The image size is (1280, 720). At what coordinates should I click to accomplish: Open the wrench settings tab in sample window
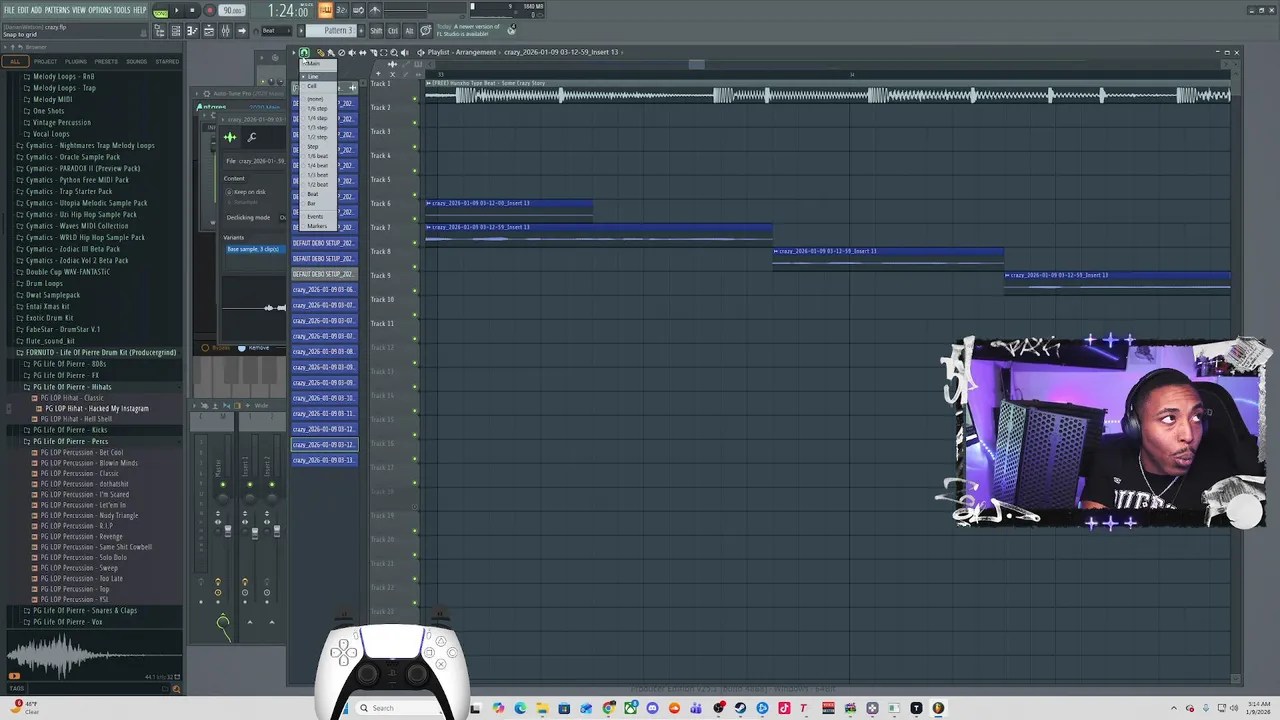(252, 137)
